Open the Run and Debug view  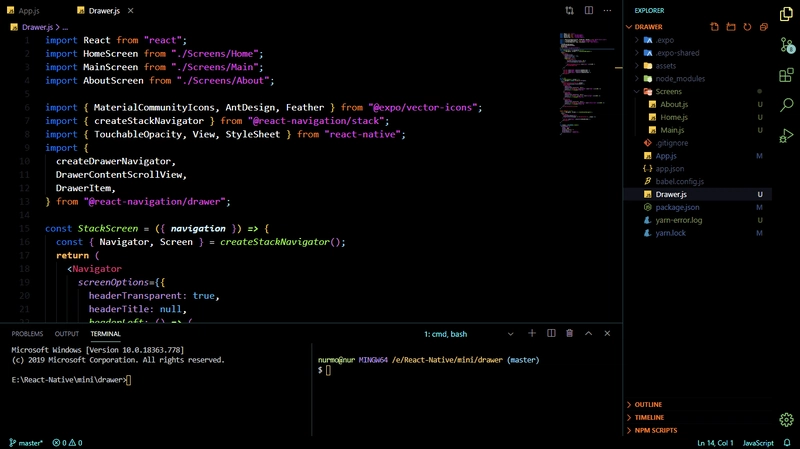click(x=786, y=135)
